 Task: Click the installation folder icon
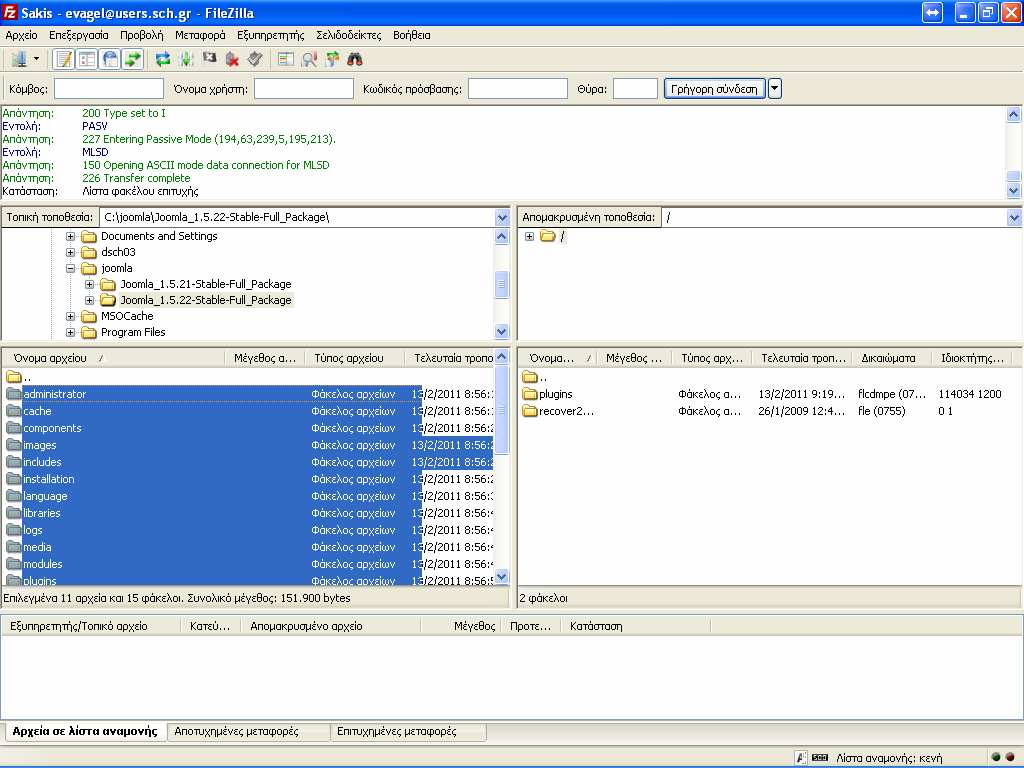14,479
